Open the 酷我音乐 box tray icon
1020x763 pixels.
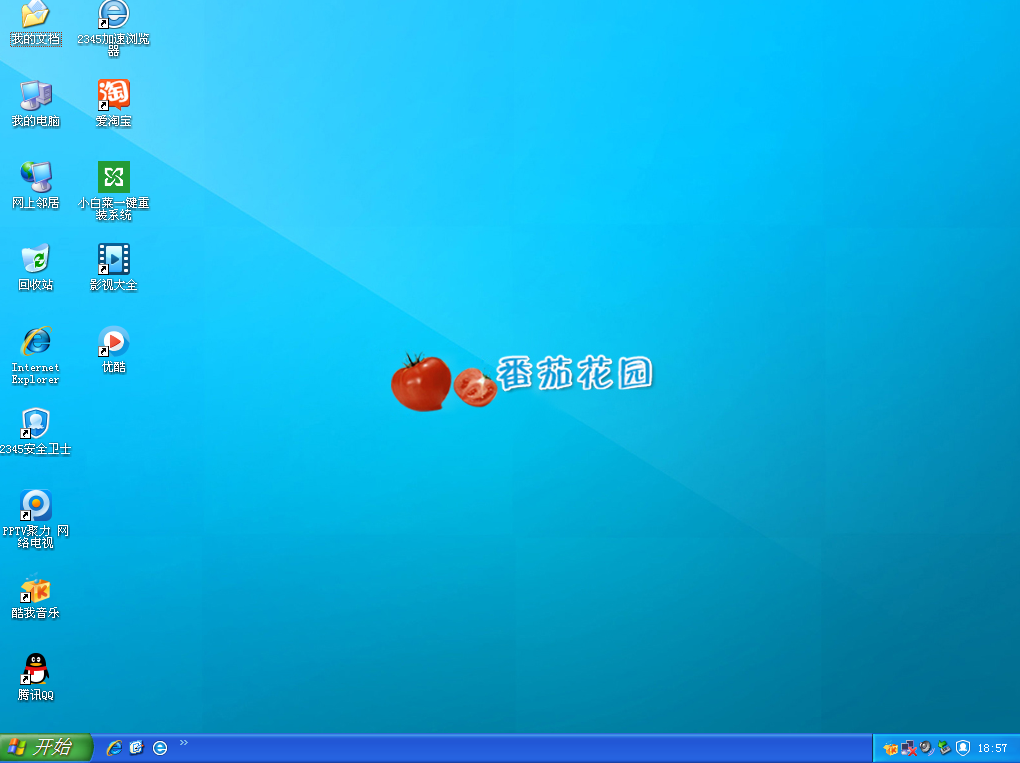[891, 749]
